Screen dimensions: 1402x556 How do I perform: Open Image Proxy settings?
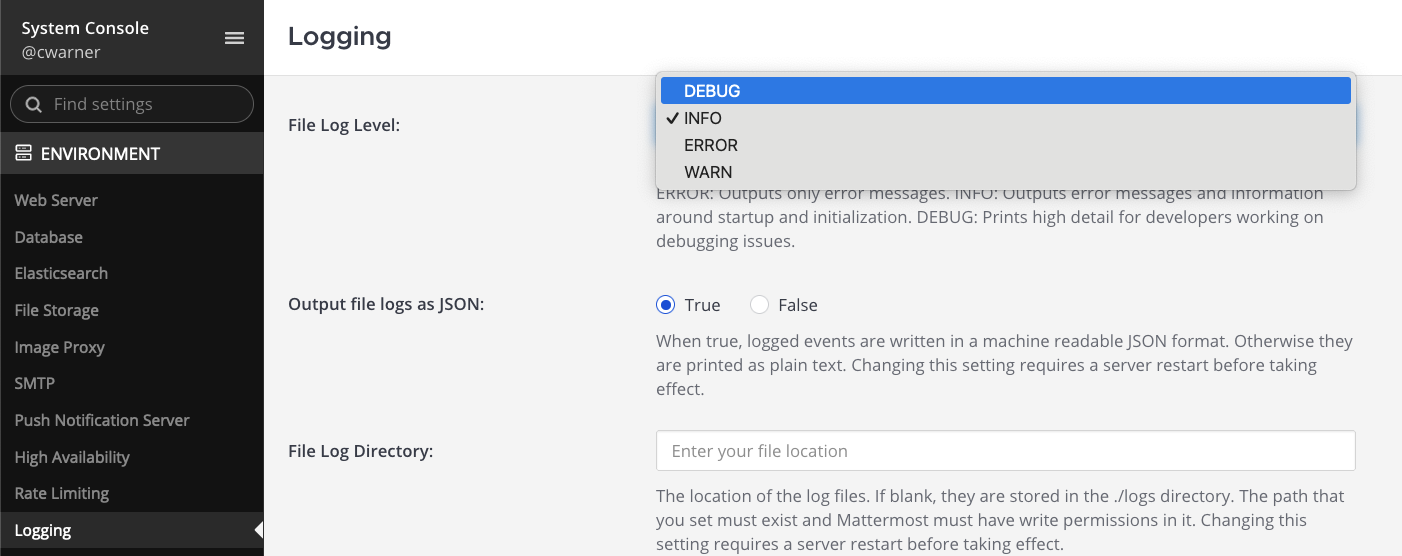[60, 347]
